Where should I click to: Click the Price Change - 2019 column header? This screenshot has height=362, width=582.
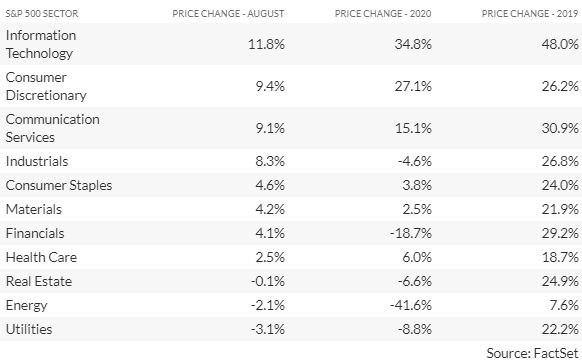coord(530,14)
